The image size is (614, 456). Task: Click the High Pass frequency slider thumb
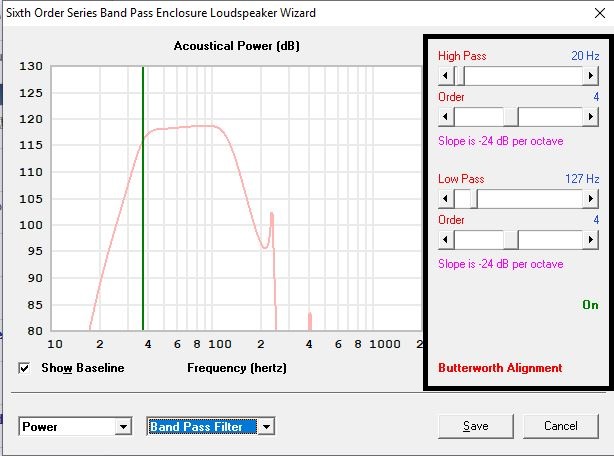click(x=461, y=76)
